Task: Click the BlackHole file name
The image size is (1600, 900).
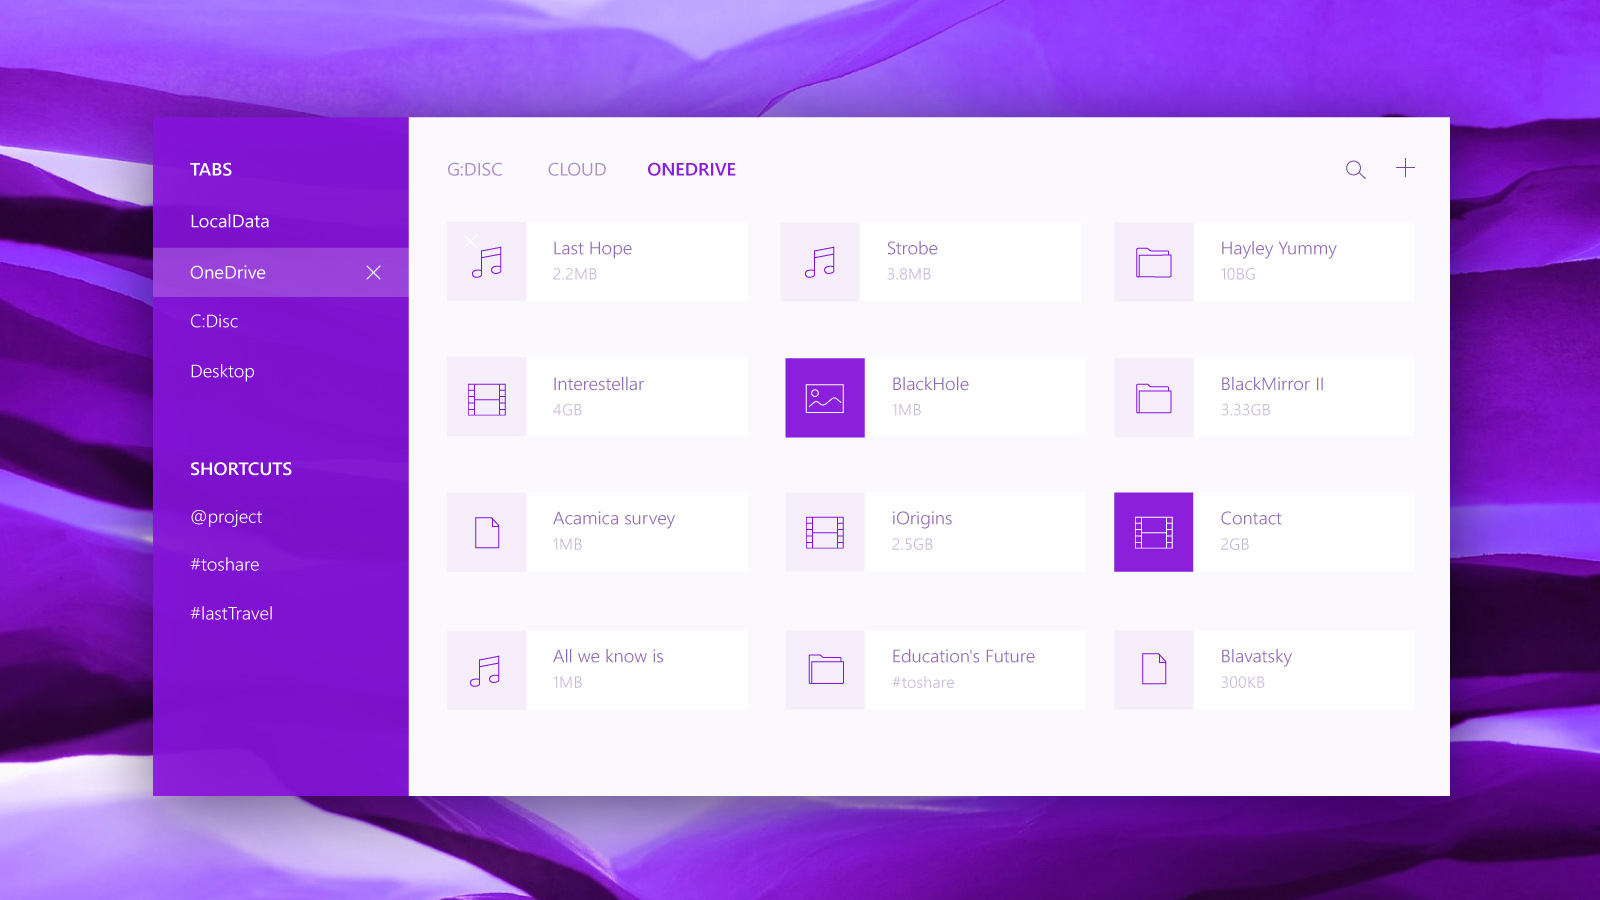Action: 930,384
